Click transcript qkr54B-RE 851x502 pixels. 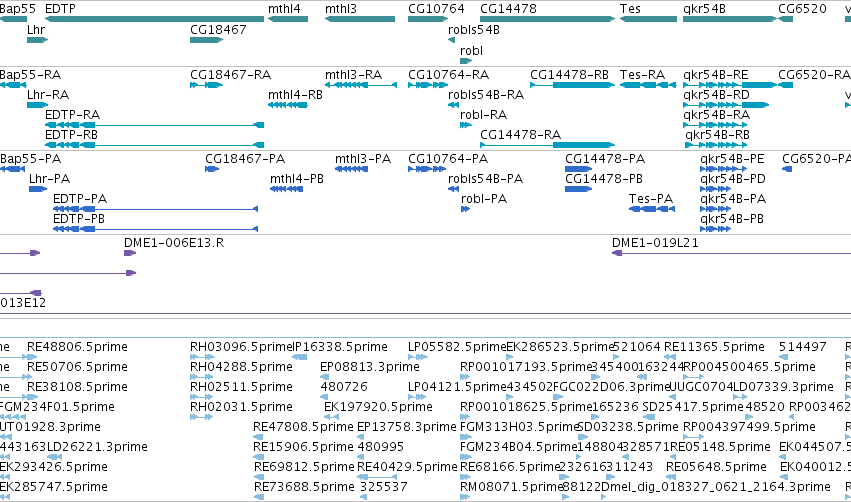[730, 85]
